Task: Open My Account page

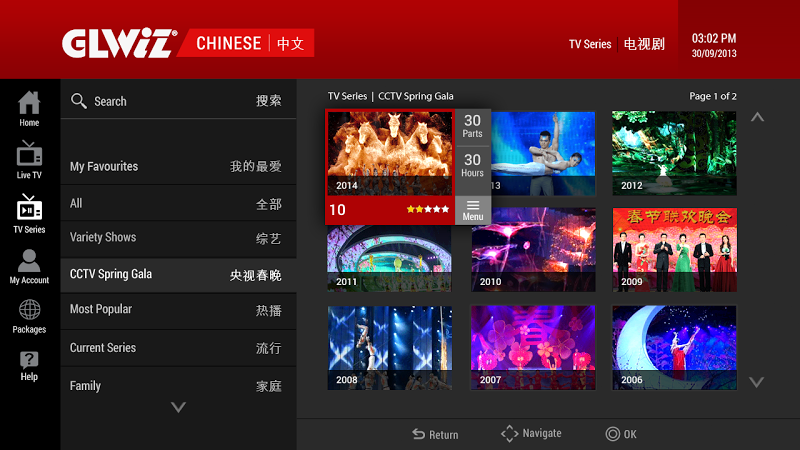Action: tap(29, 267)
